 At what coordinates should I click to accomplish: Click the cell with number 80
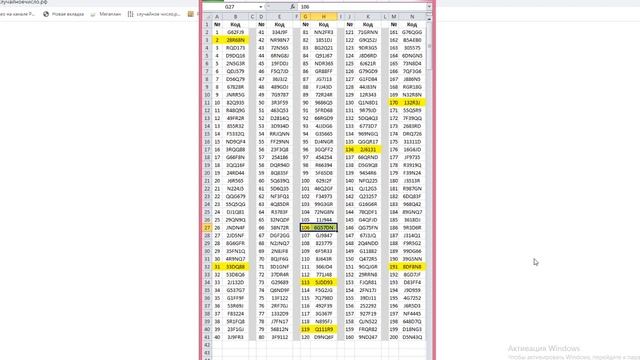click(261, 337)
